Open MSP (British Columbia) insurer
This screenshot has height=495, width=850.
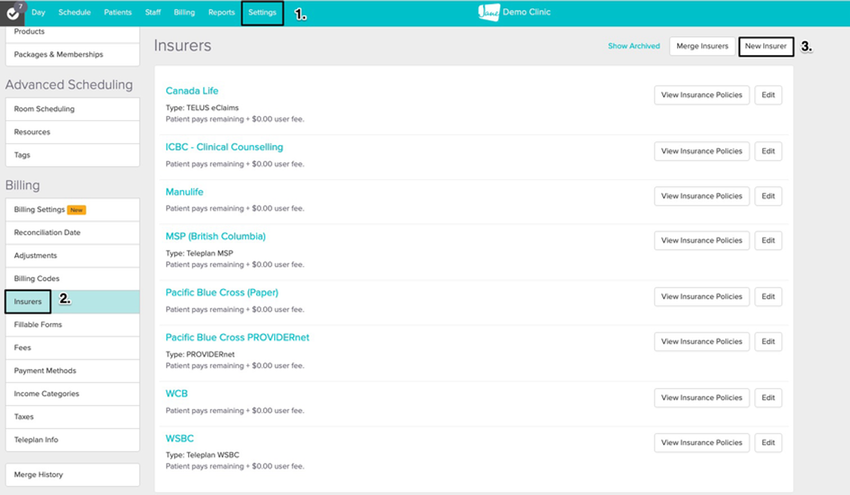[x=215, y=236]
